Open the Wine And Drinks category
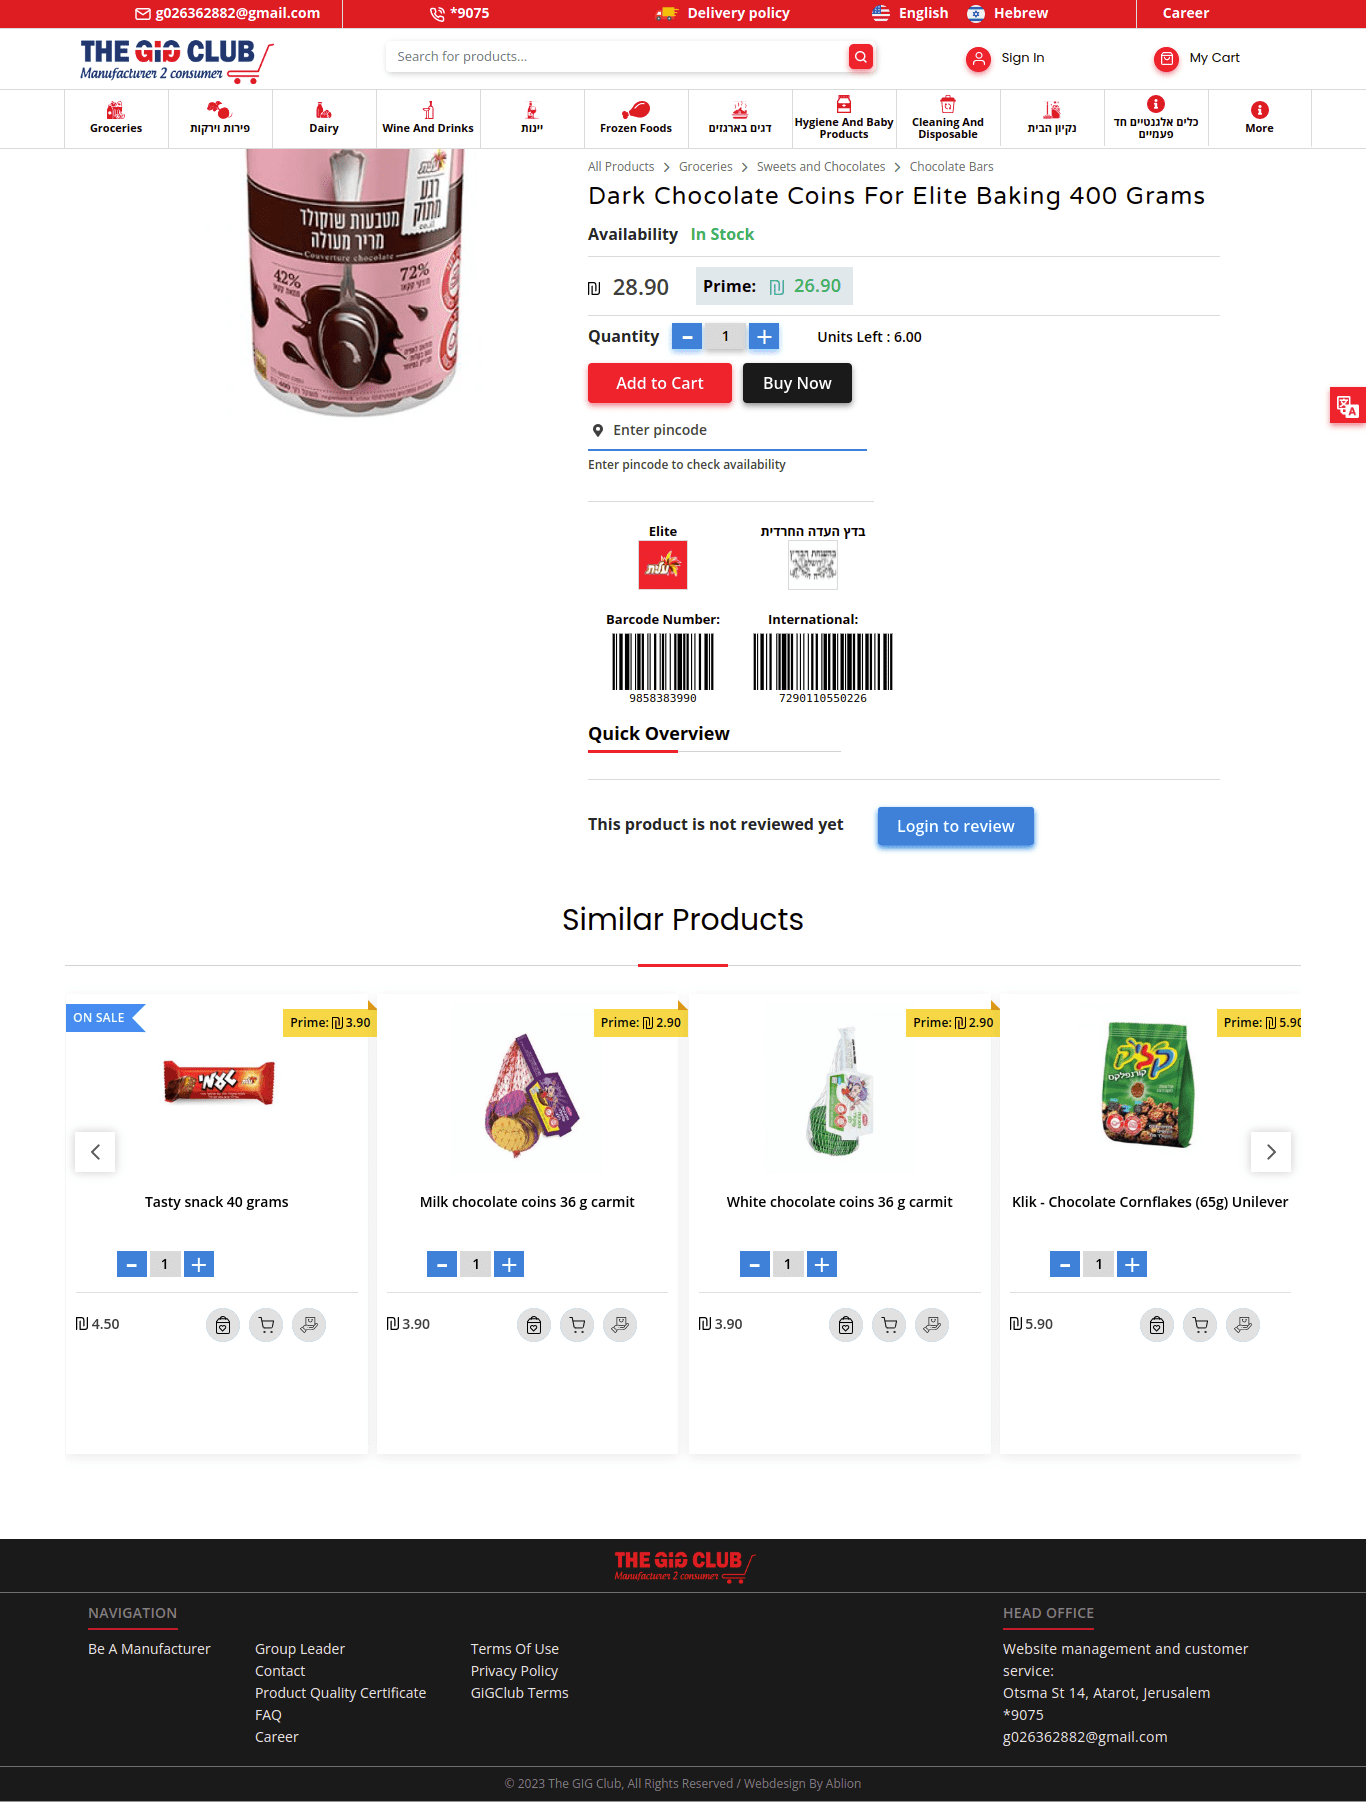The height and width of the screenshot is (1802, 1366). coord(428,118)
